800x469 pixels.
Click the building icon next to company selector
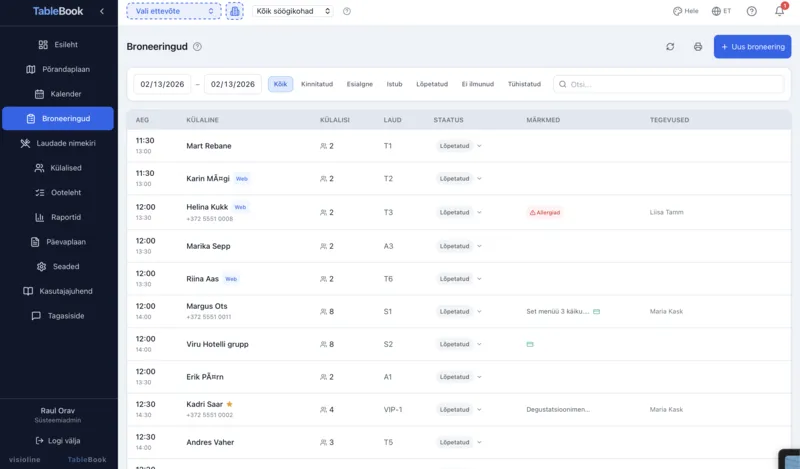point(235,11)
